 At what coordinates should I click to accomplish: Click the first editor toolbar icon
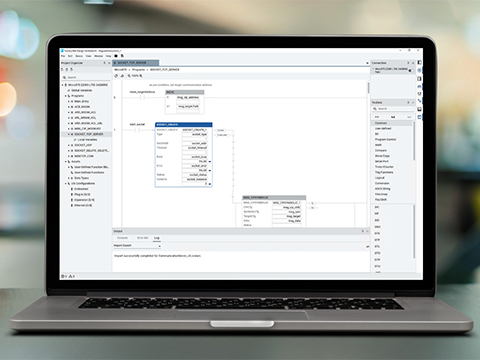pyautogui.click(x=116, y=76)
